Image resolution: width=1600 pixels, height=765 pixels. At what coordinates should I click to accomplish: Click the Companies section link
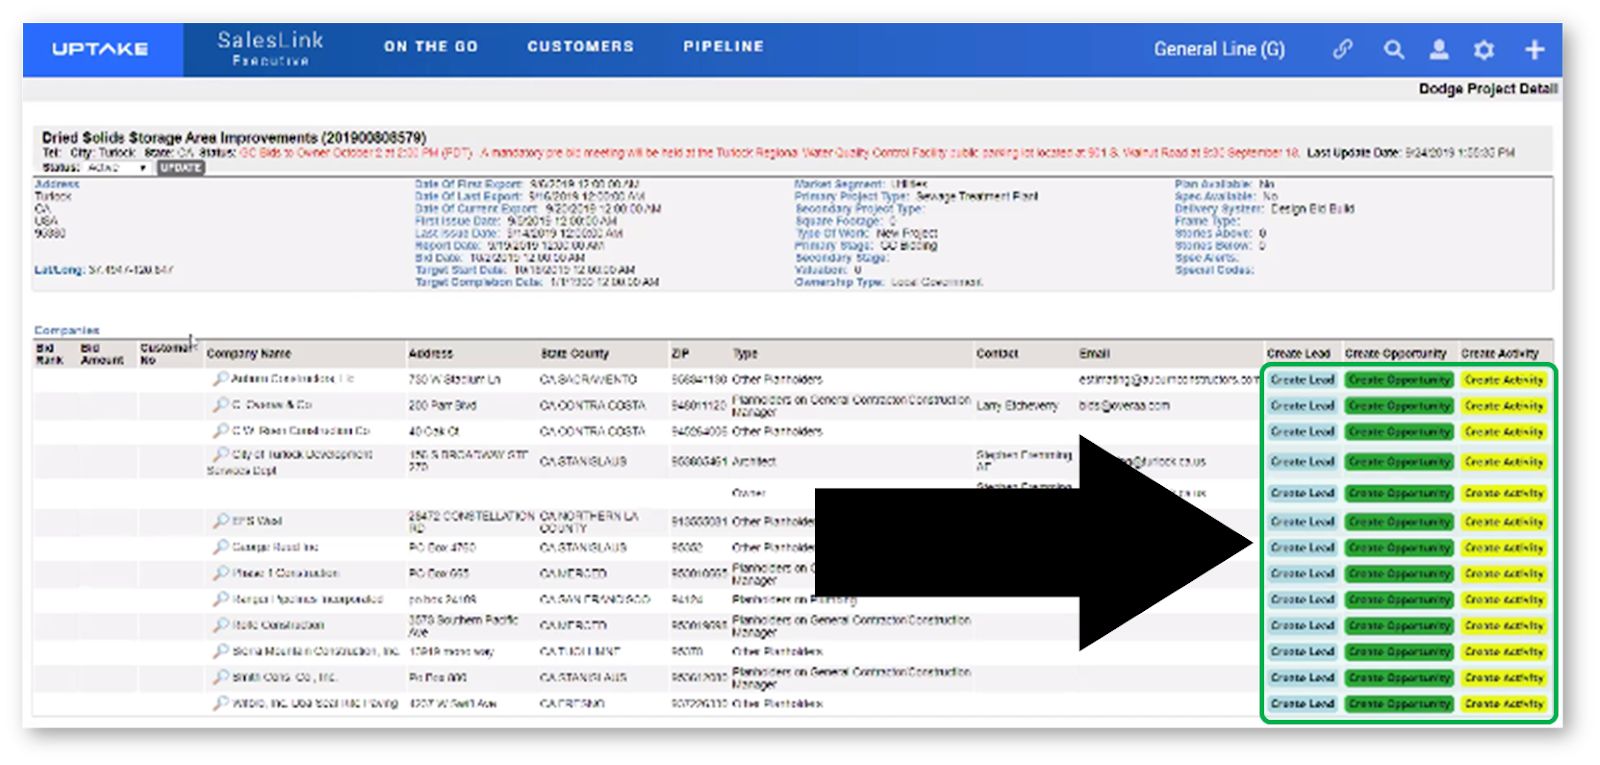67,330
